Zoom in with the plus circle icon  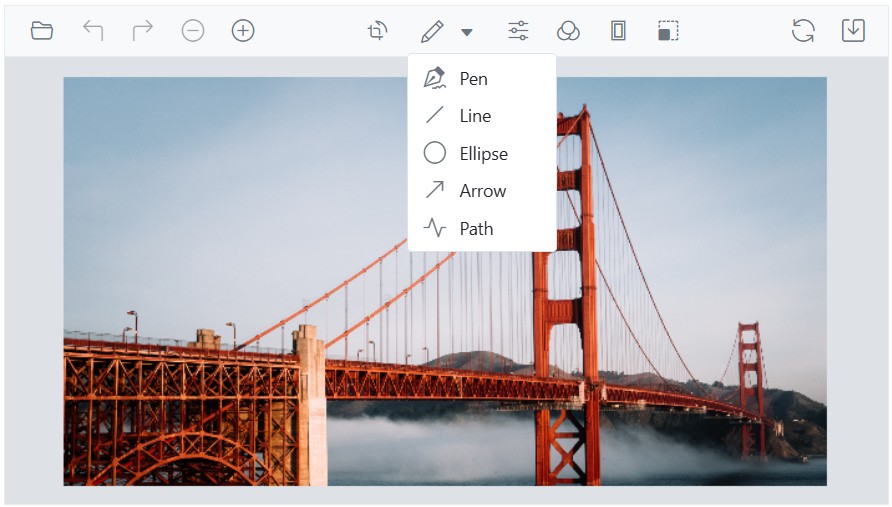(243, 31)
